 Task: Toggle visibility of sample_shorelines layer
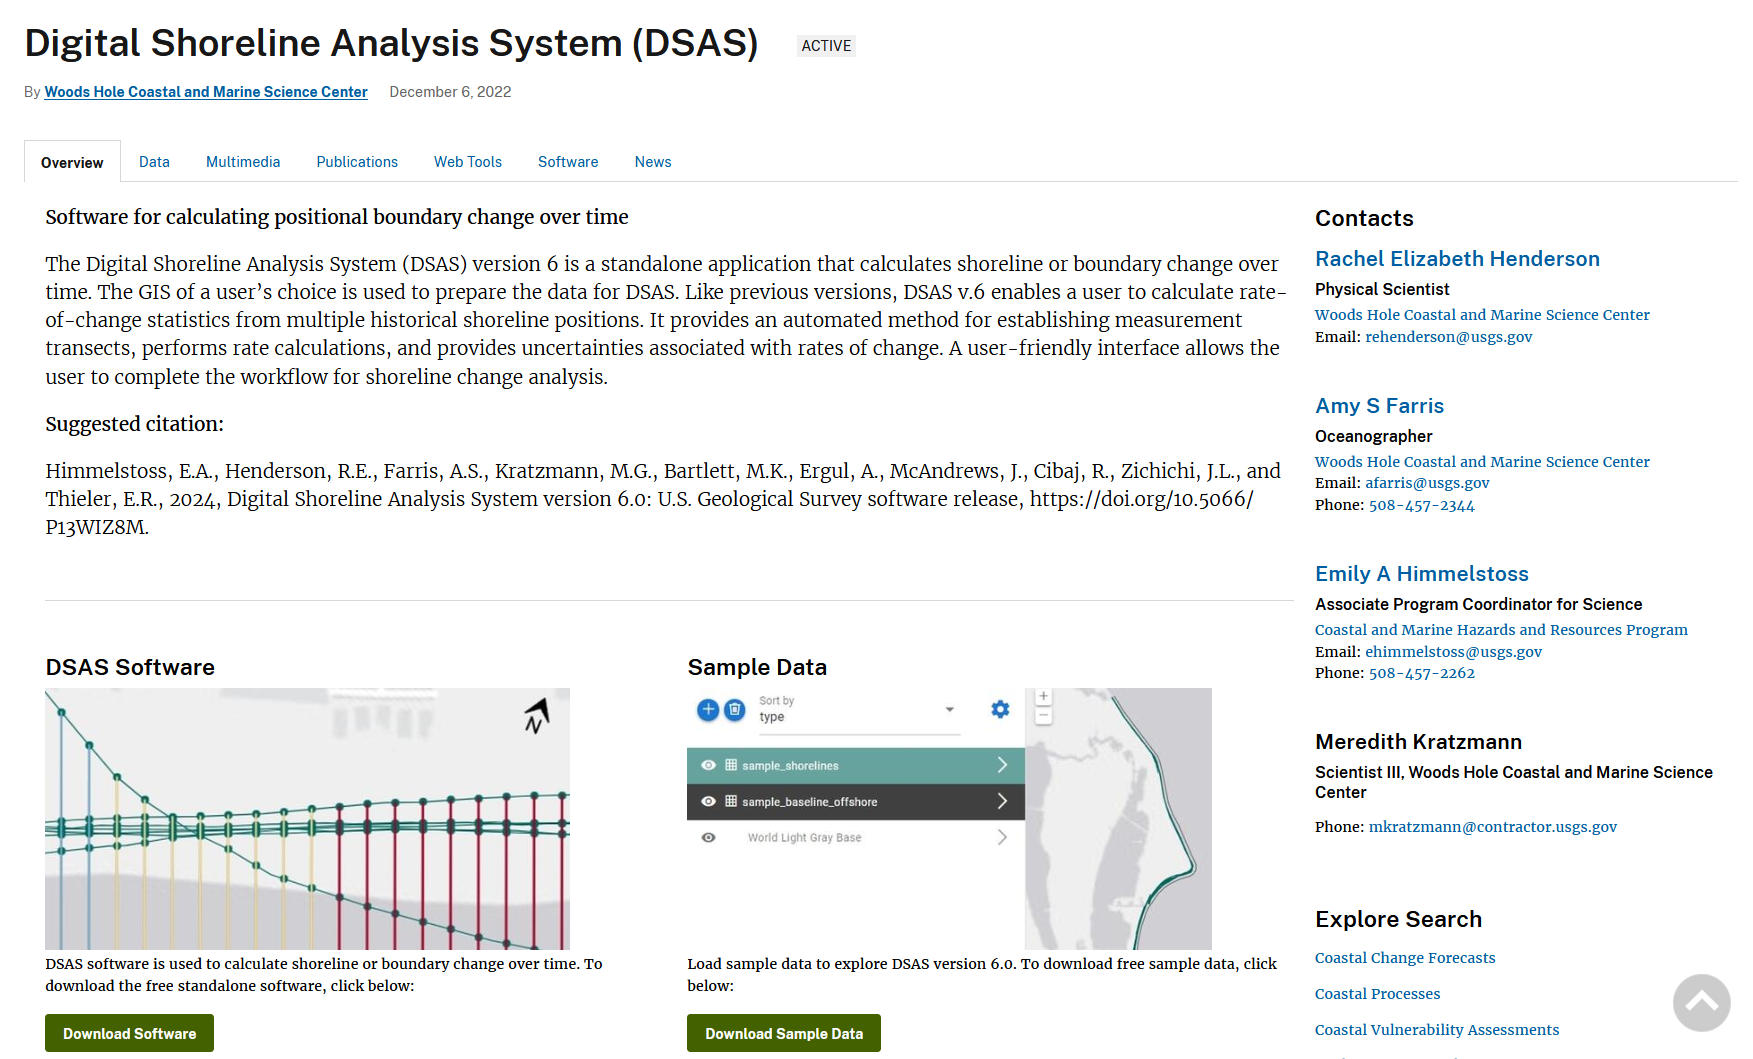point(708,765)
